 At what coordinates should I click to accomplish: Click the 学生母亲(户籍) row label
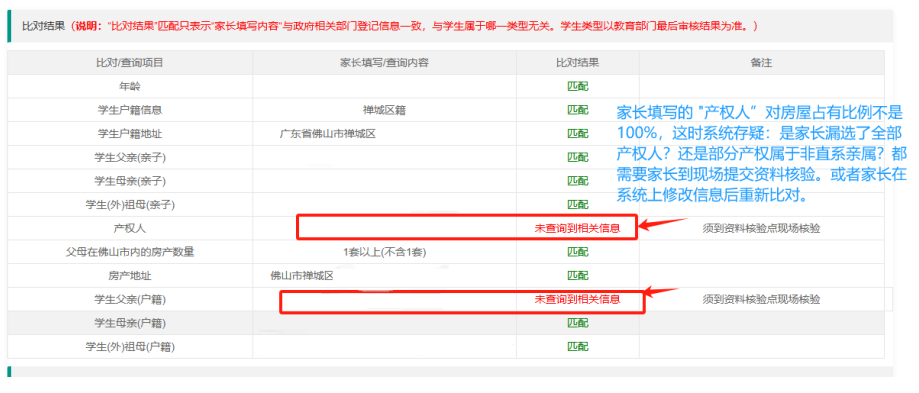[130, 323]
